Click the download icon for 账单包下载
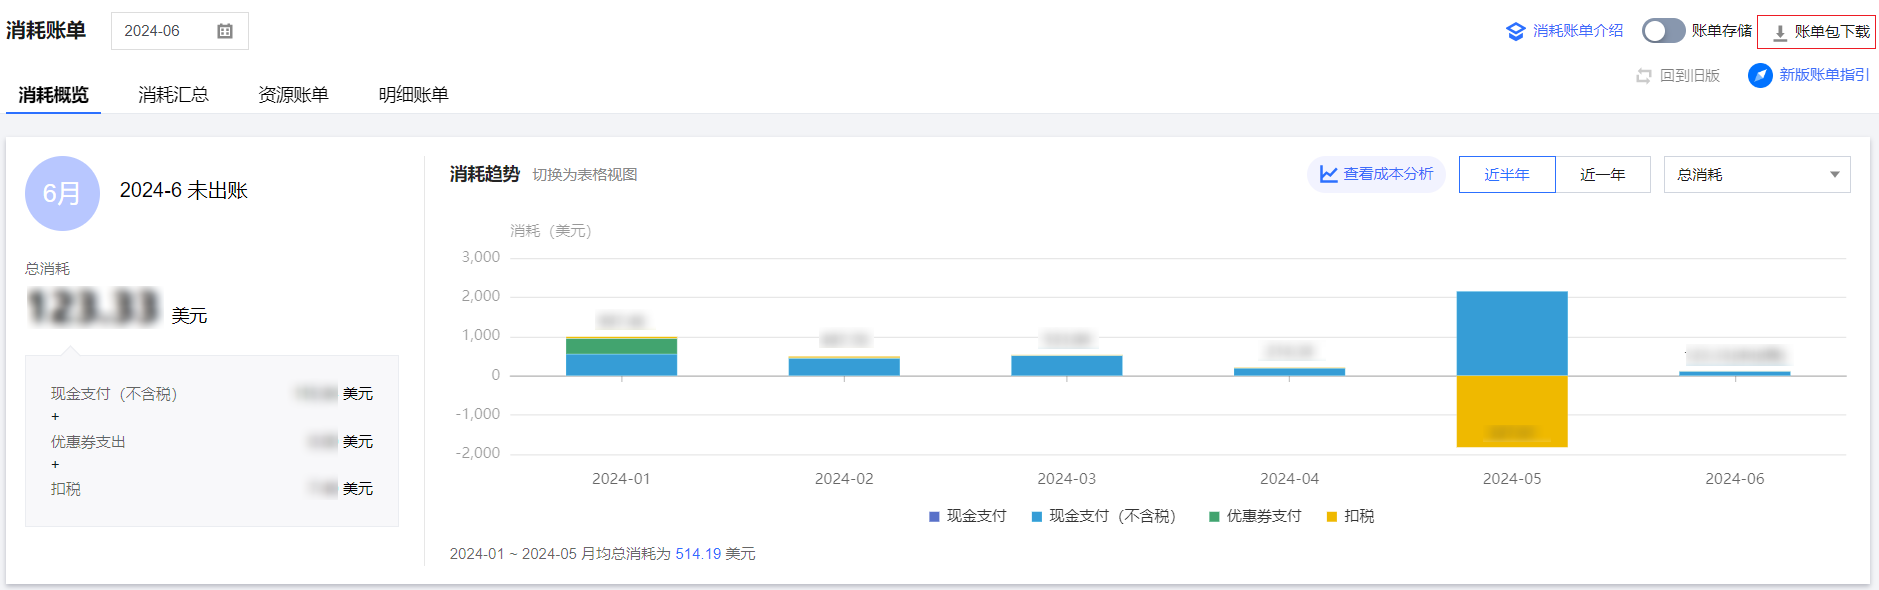The image size is (1879, 590). (x=1780, y=32)
